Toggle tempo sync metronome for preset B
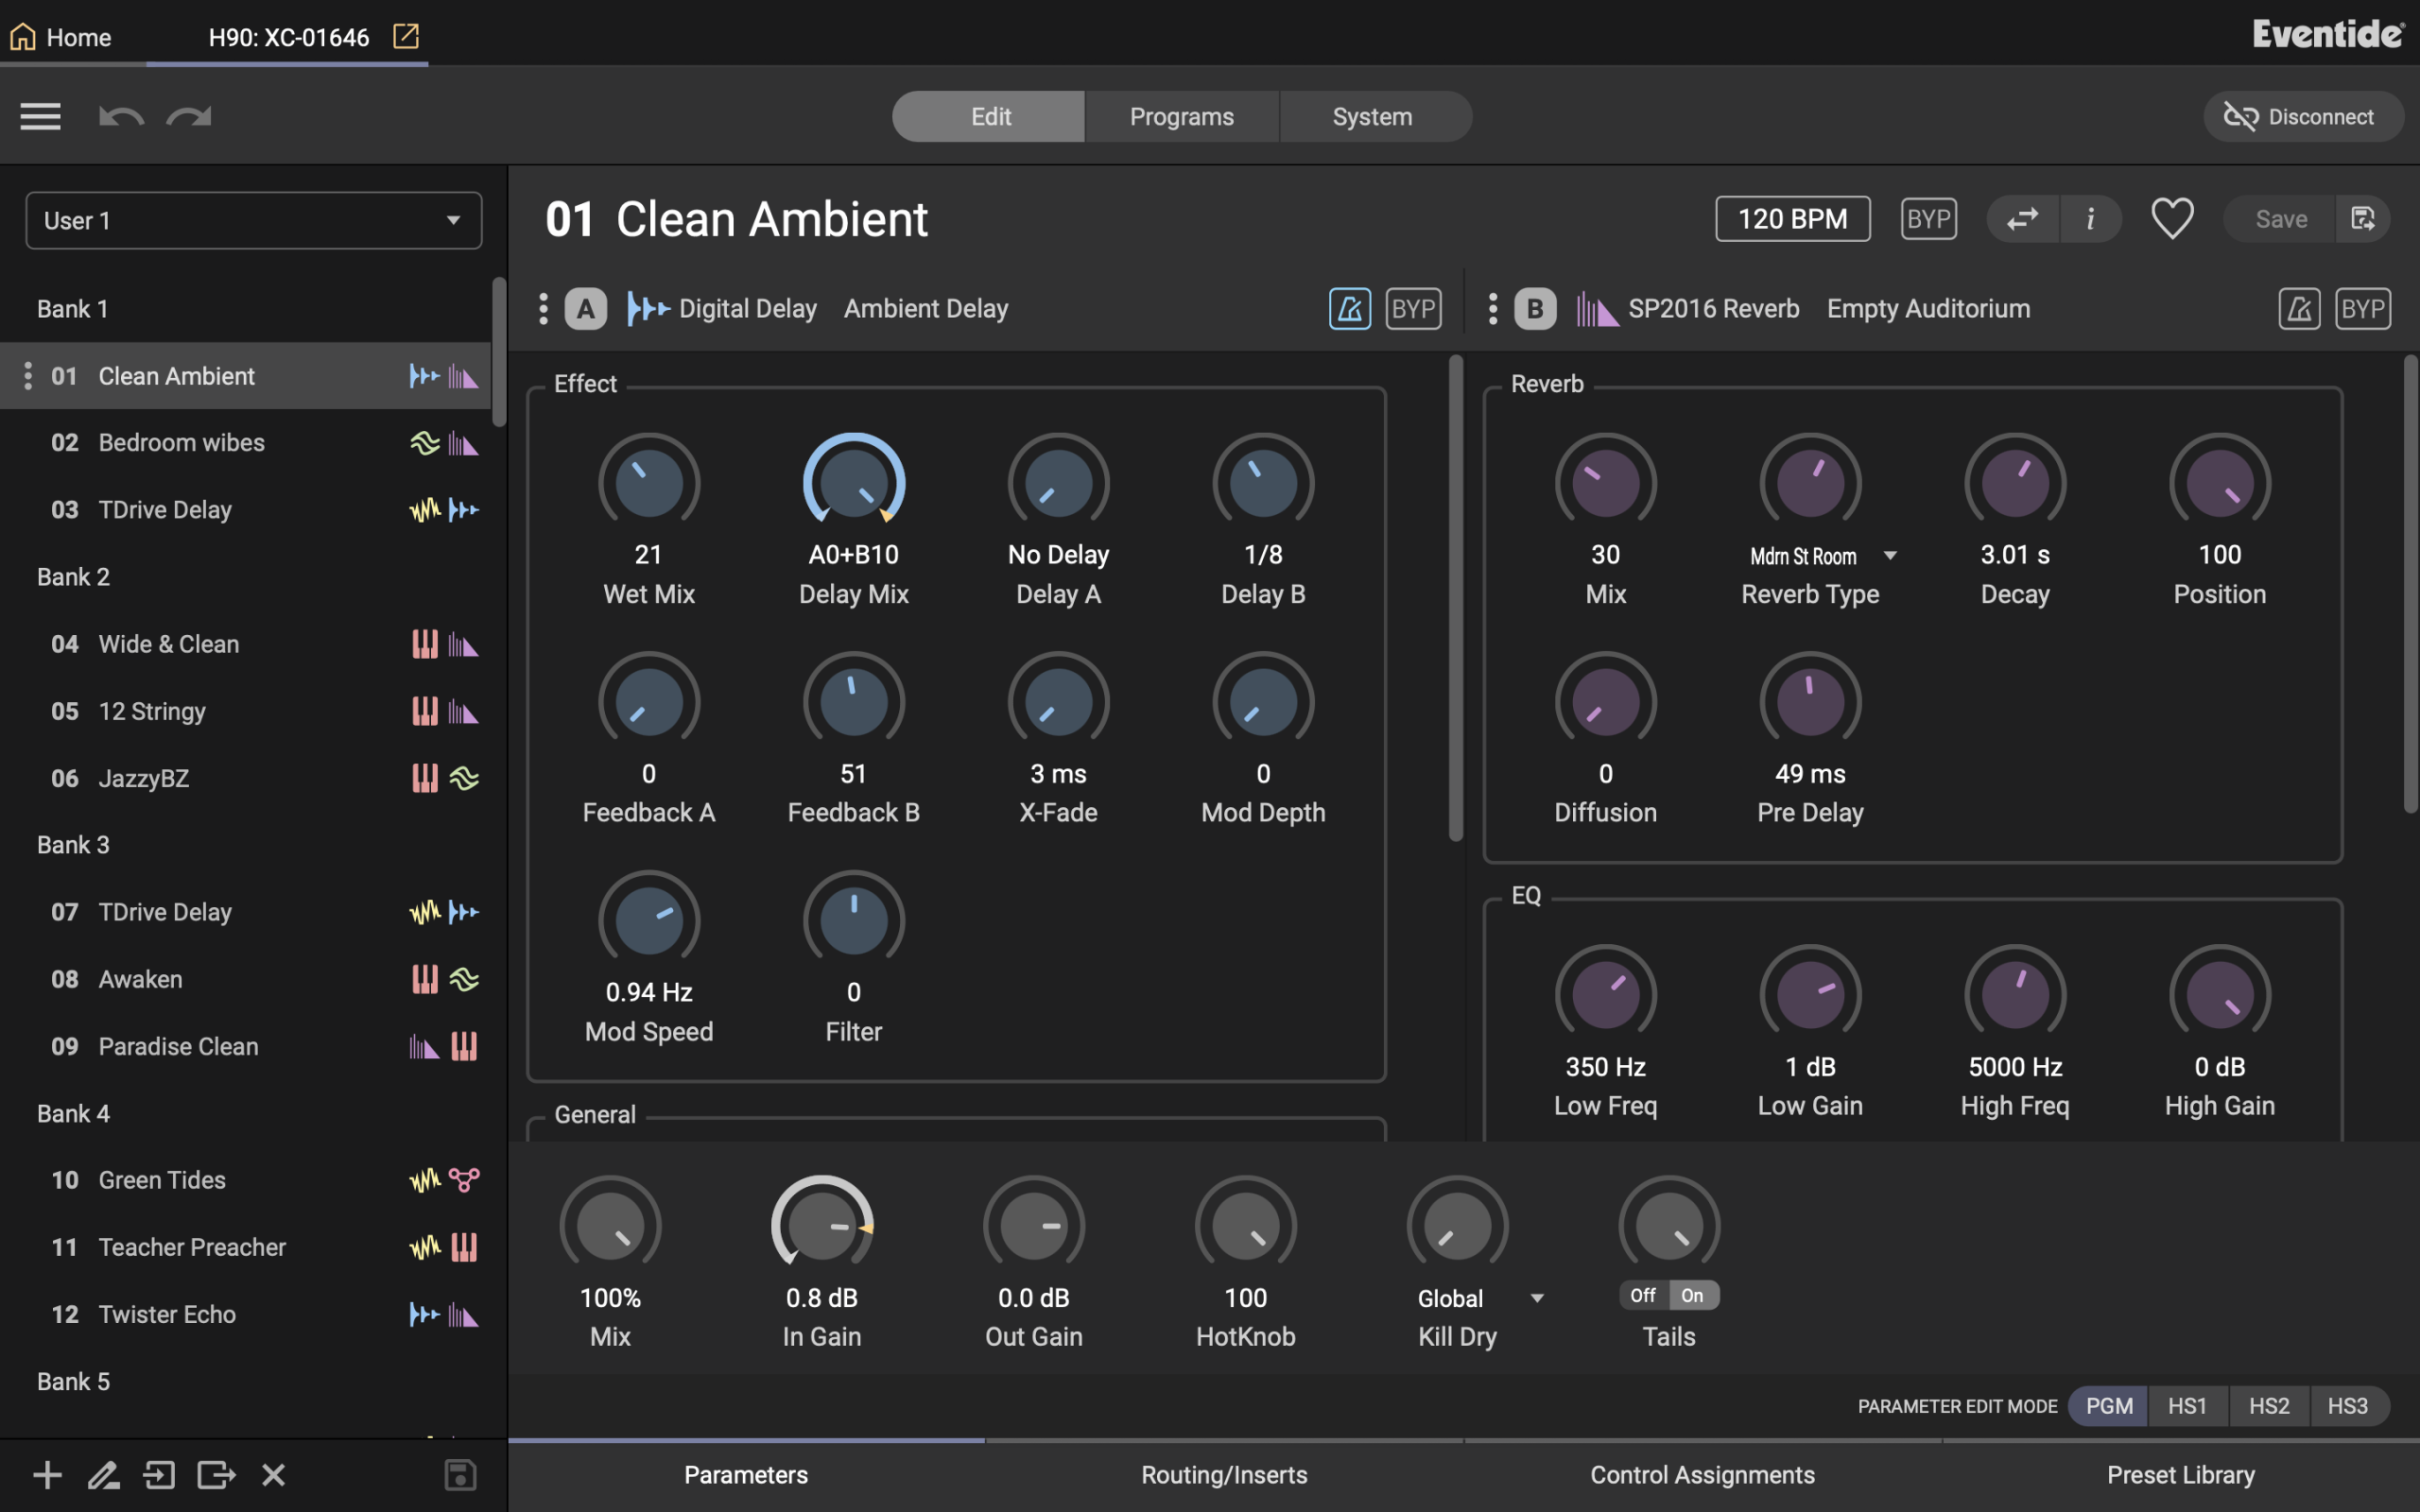This screenshot has height=1512, width=2420. tap(2299, 308)
